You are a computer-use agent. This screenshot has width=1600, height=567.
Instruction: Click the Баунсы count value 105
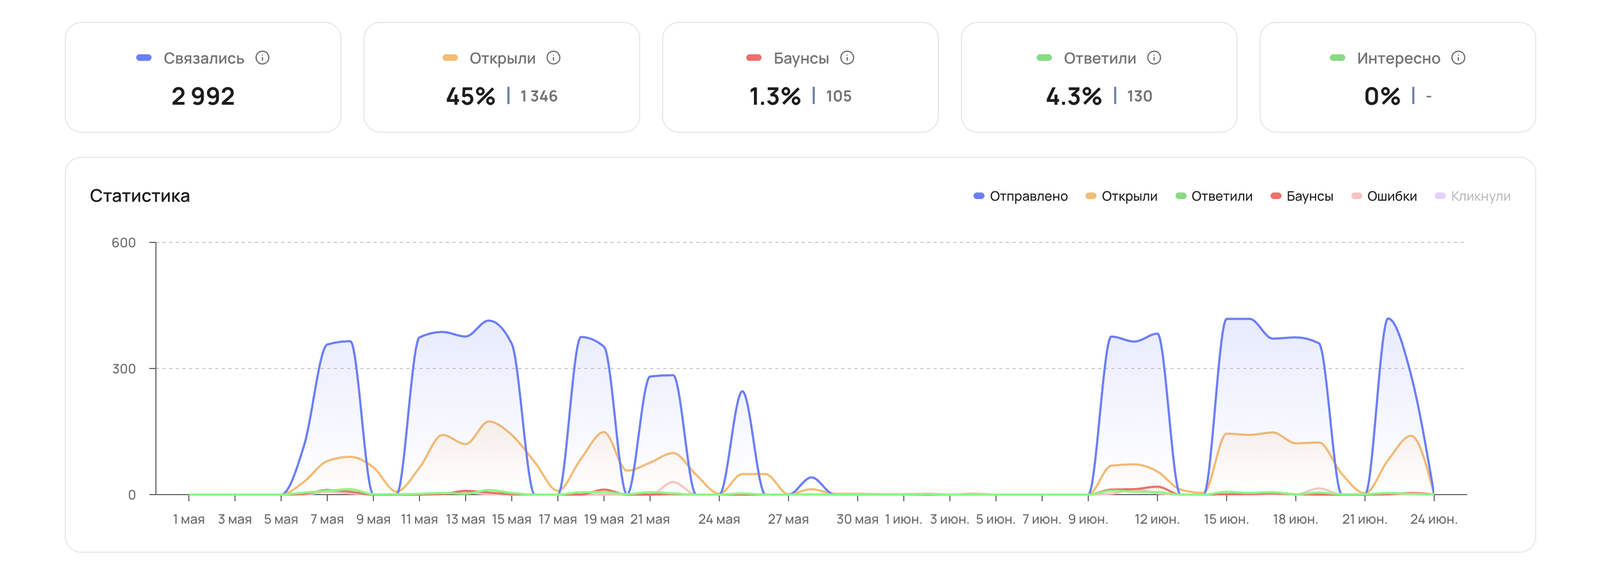[x=839, y=96]
